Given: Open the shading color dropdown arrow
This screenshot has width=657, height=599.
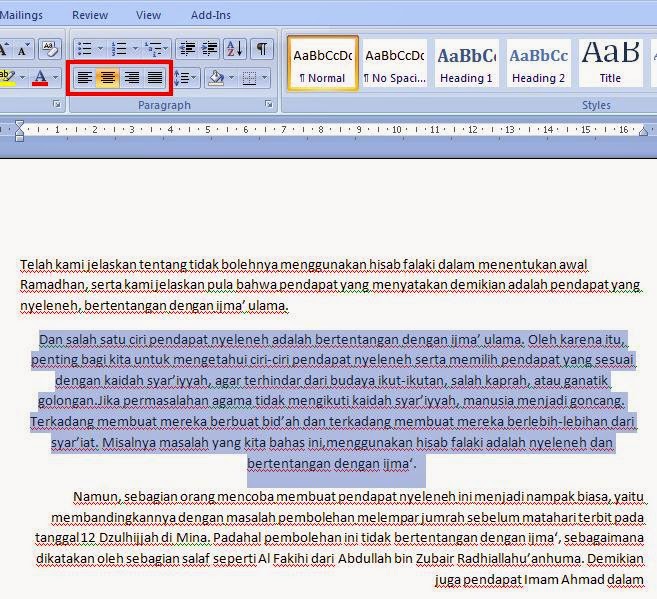Looking at the screenshot, I should tap(231, 77).
